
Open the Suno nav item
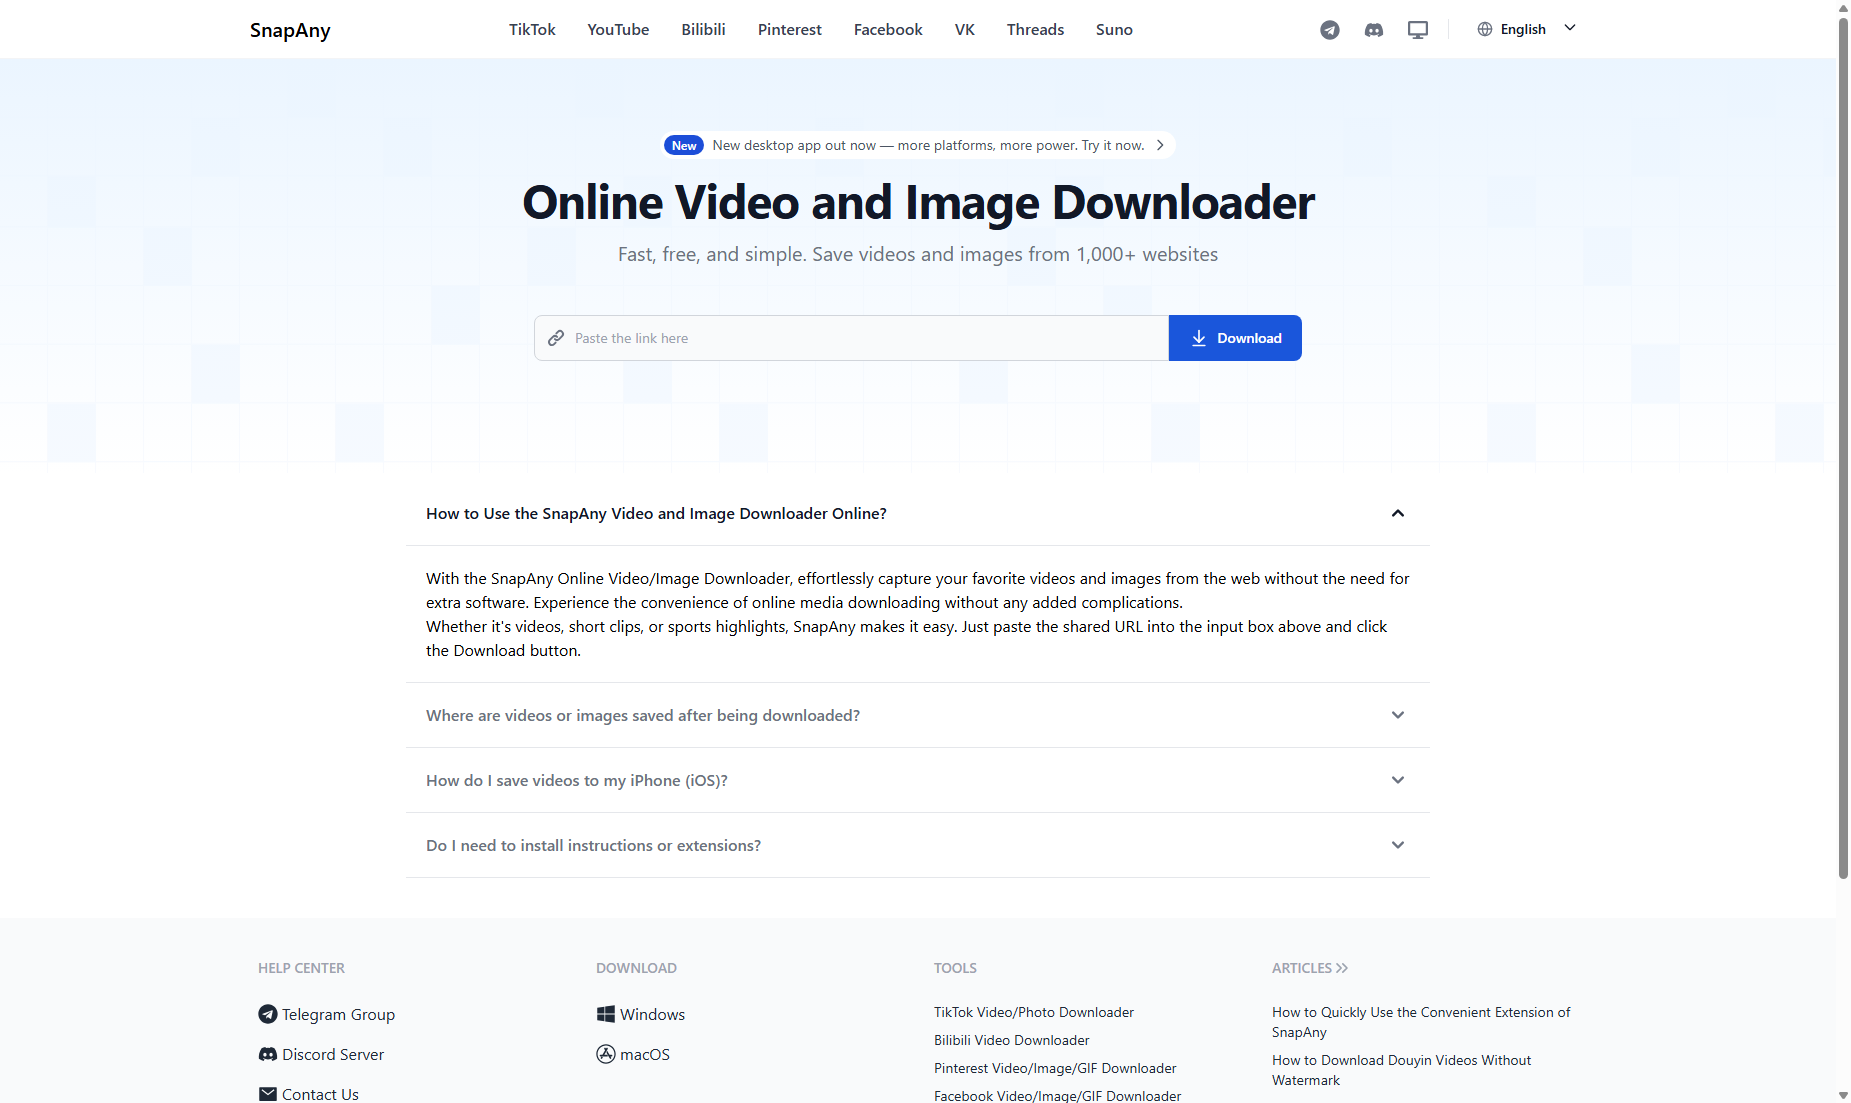coord(1114,30)
